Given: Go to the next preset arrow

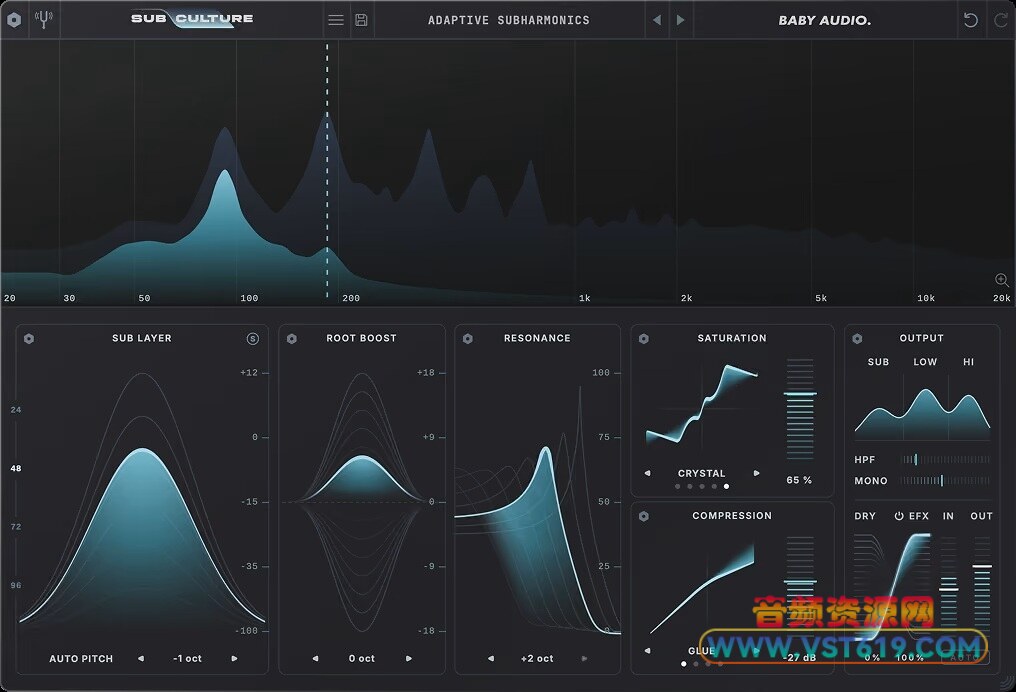Looking at the screenshot, I should [x=680, y=20].
